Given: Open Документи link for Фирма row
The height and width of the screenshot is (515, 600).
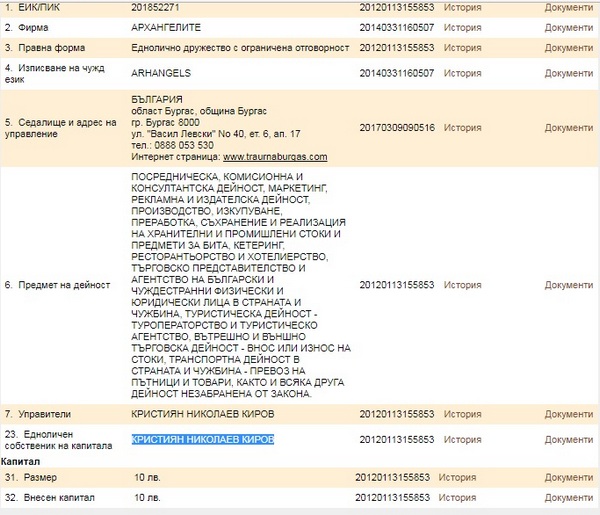Looking at the screenshot, I should (x=569, y=28).
